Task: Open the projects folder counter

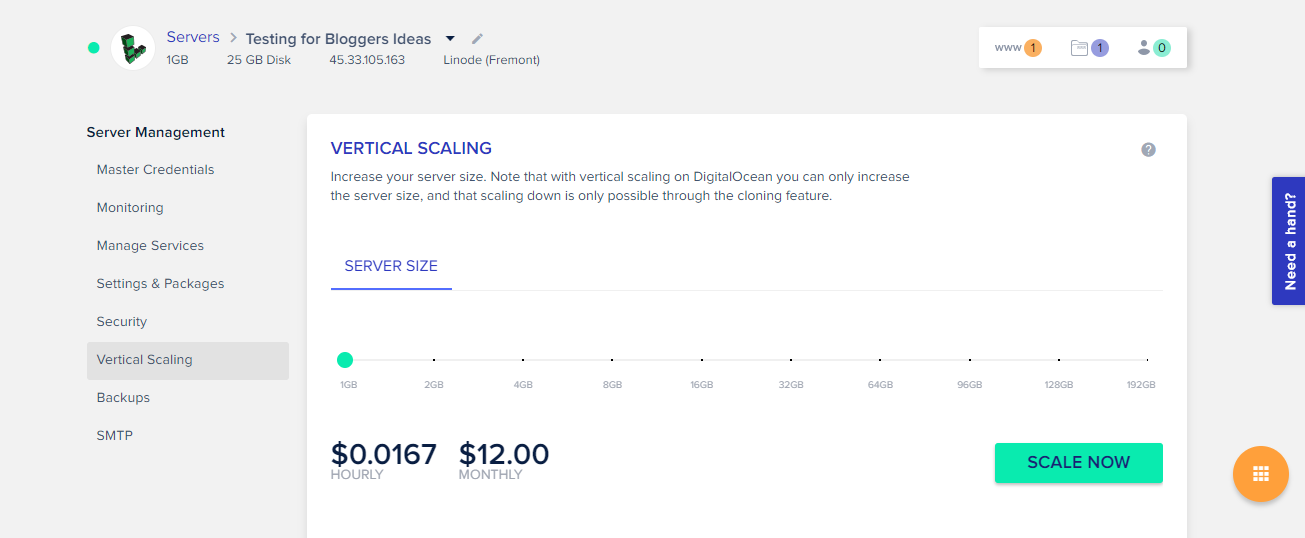Action: click(x=1089, y=47)
